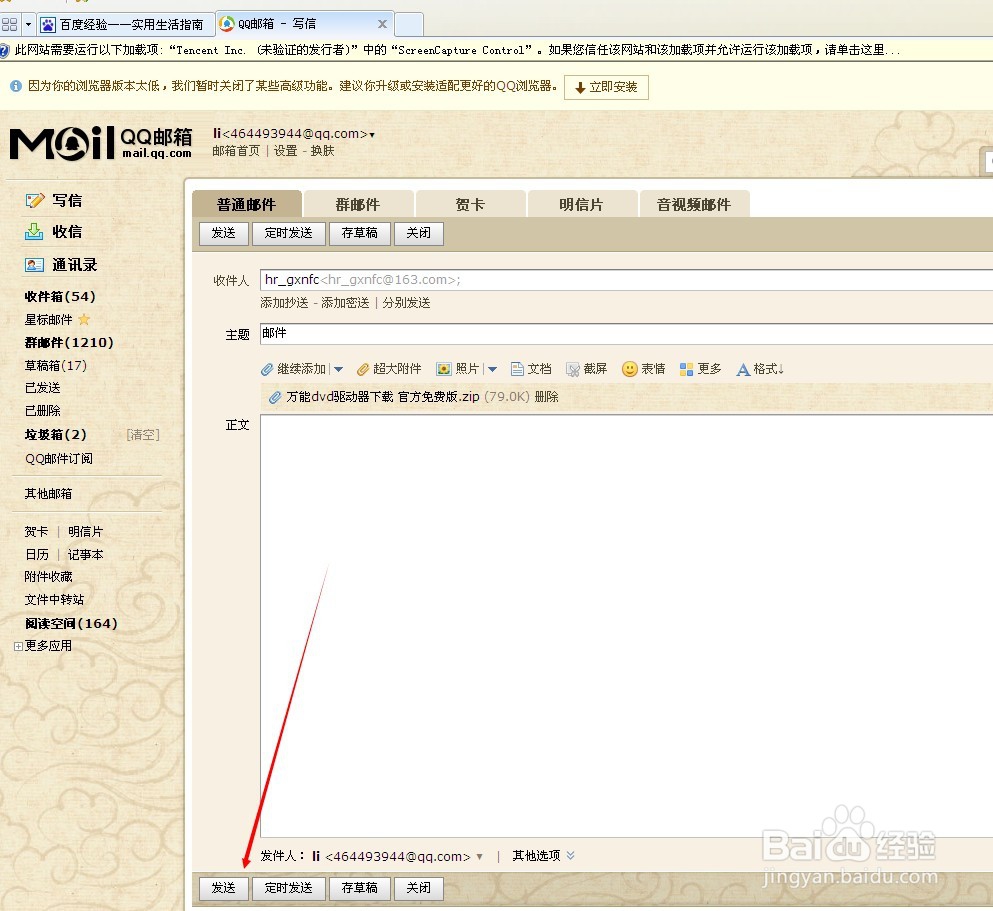This screenshot has height=911, width=993.
Task: Click the 照片 picture icon
Action: click(x=444, y=369)
